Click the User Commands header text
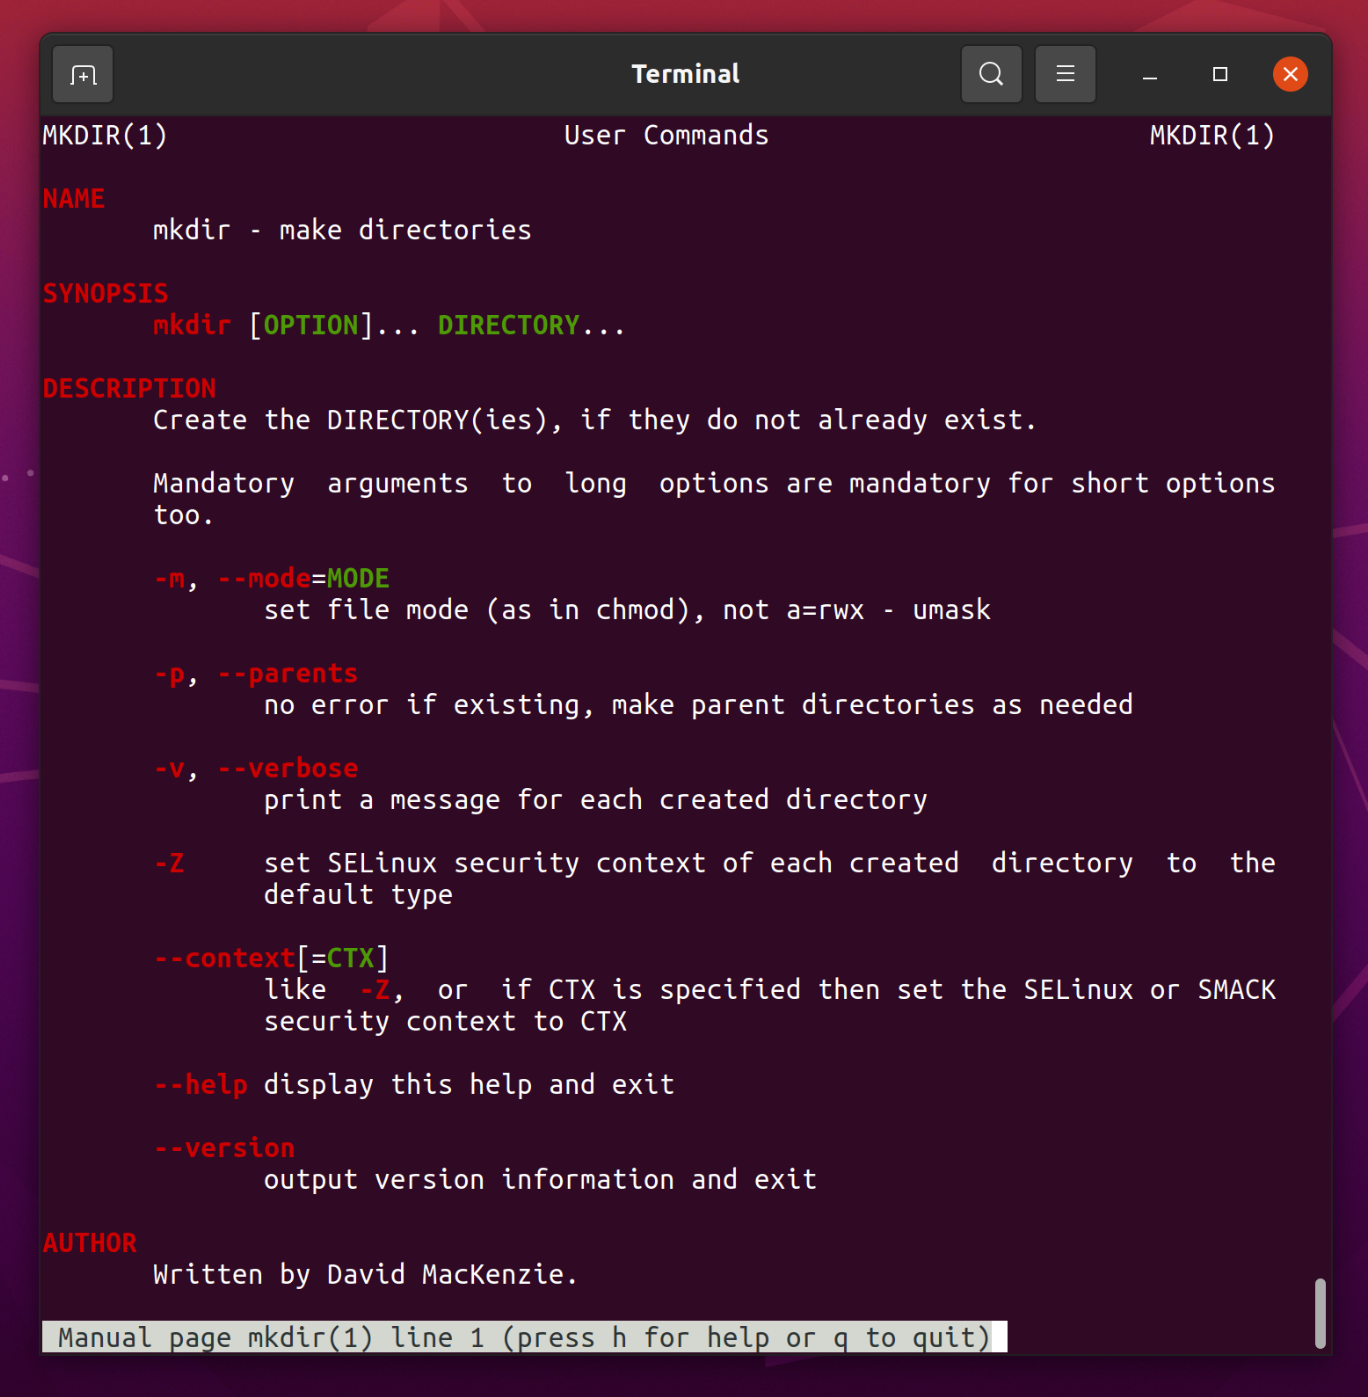The height and width of the screenshot is (1397, 1368). (665, 135)
